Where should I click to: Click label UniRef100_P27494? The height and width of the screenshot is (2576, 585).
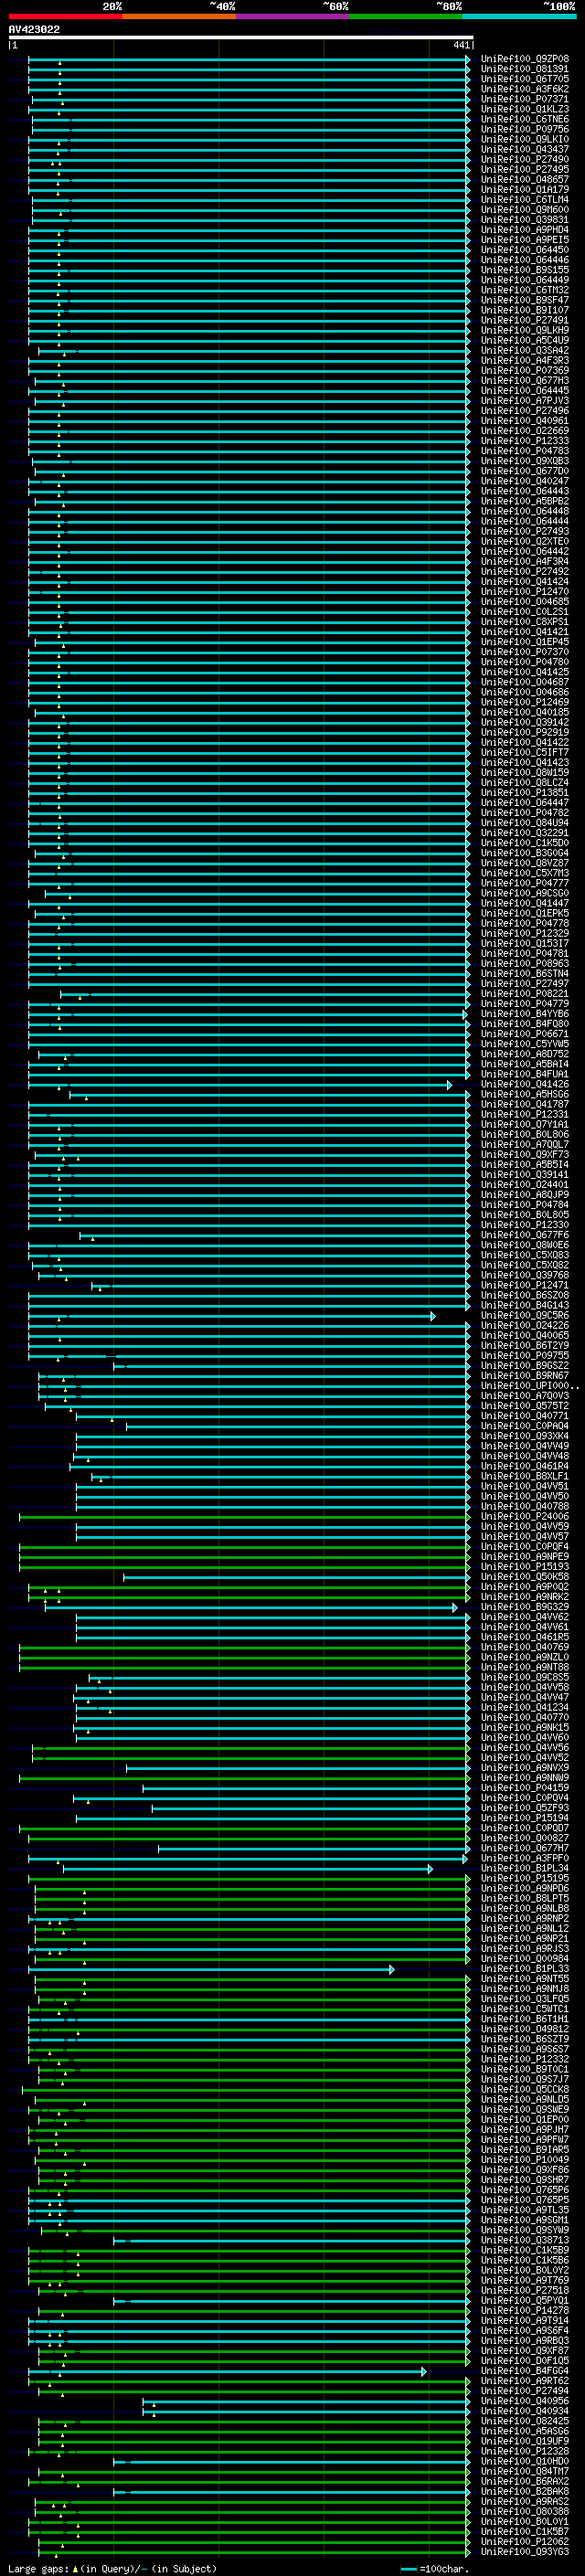(x=525, y=2390)
